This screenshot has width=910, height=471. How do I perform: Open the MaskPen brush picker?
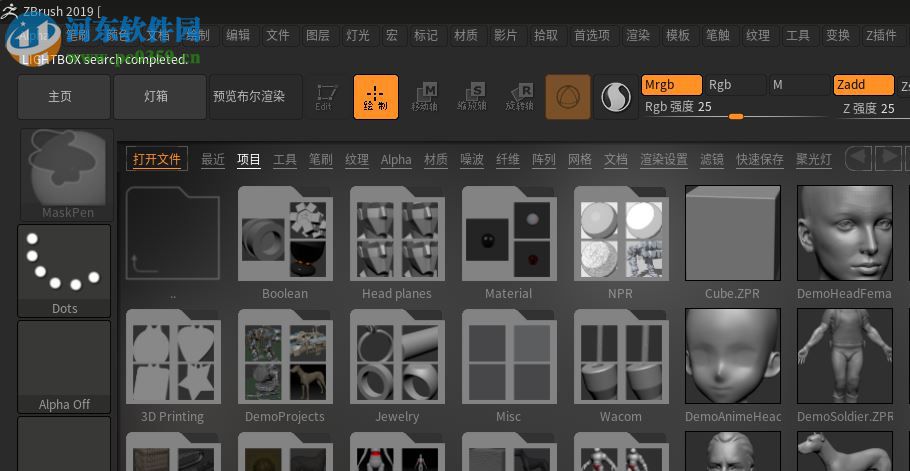tap(67, 175)
